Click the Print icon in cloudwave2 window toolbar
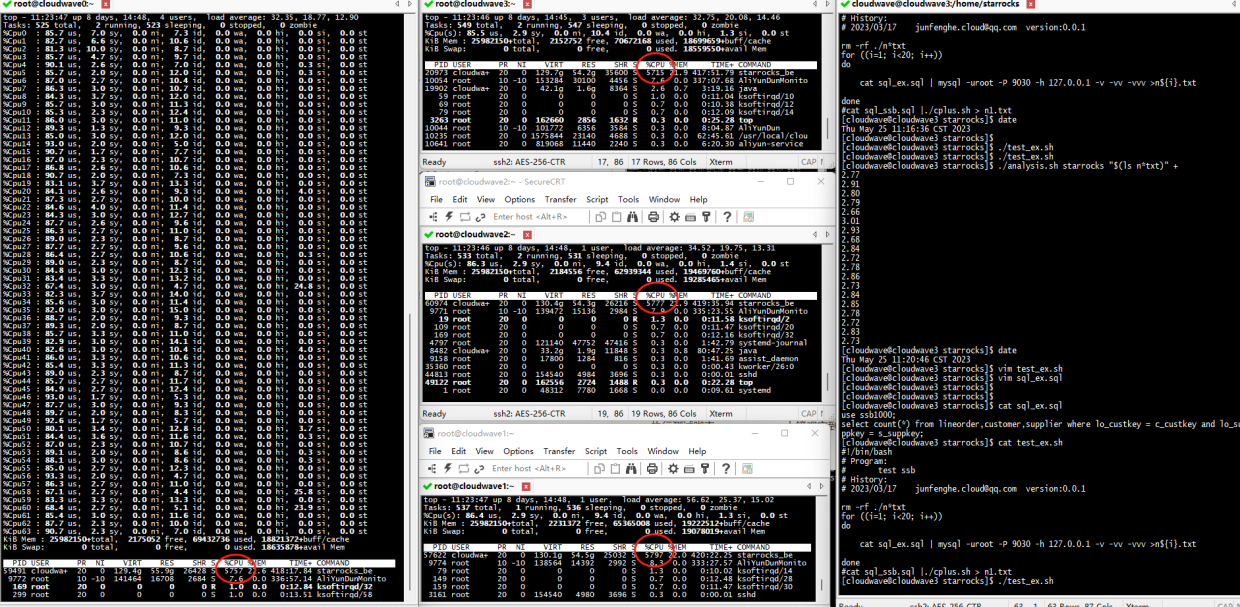Screen dimensions: 1240x607 (x=653, y=217)
